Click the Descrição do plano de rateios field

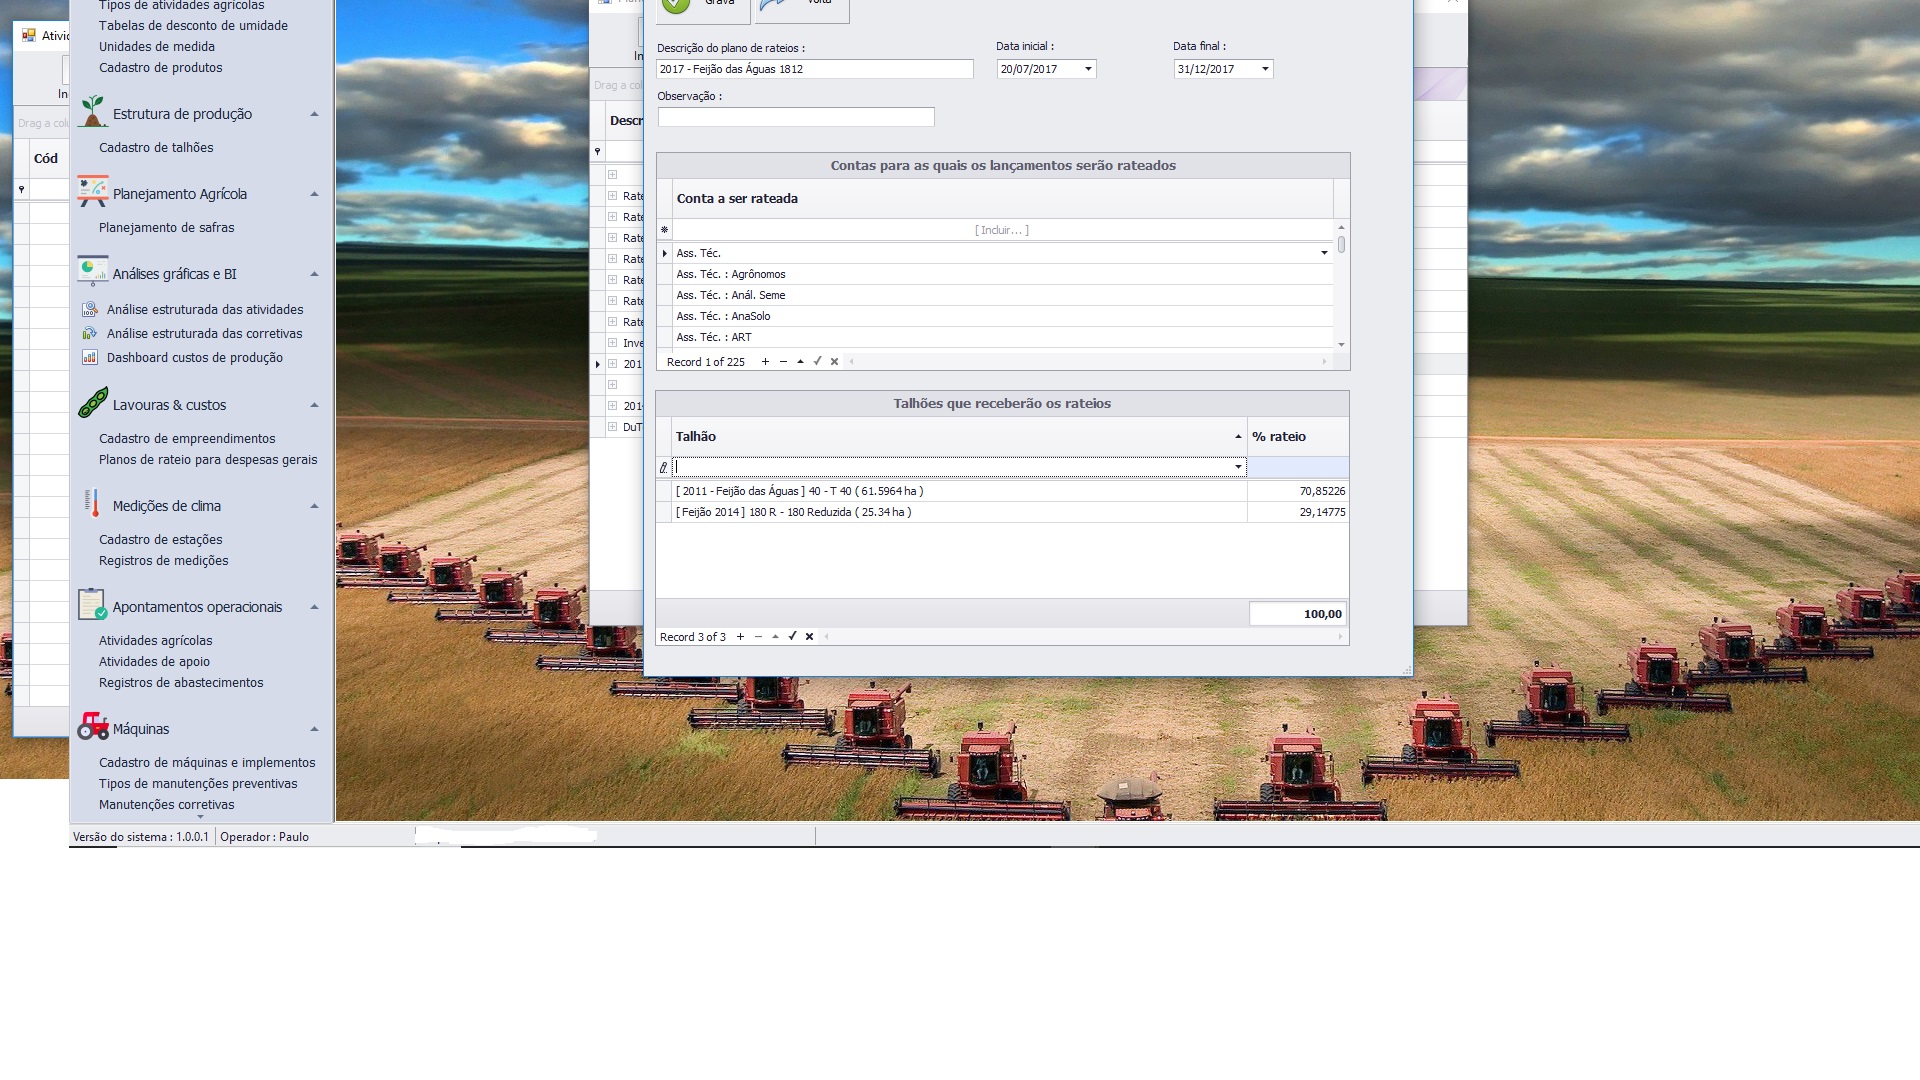click(x=815, y=69)
